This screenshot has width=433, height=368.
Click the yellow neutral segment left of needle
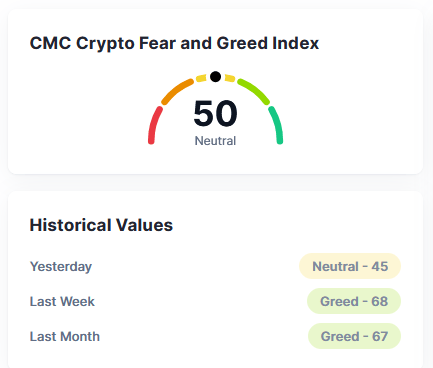(201, 78)
